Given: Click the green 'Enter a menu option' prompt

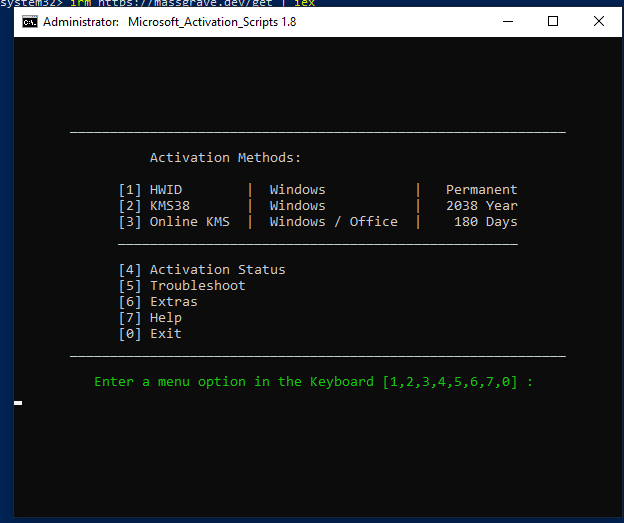Looking at the screenshot, I should tap(314, 382).
